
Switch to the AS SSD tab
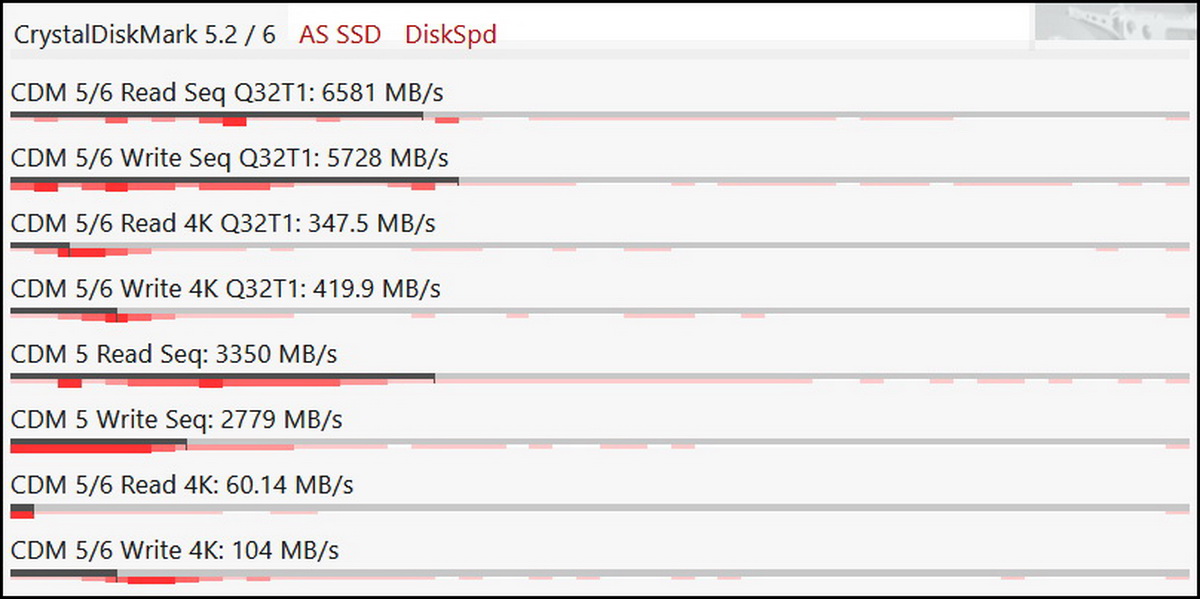[x=340, y=35]
